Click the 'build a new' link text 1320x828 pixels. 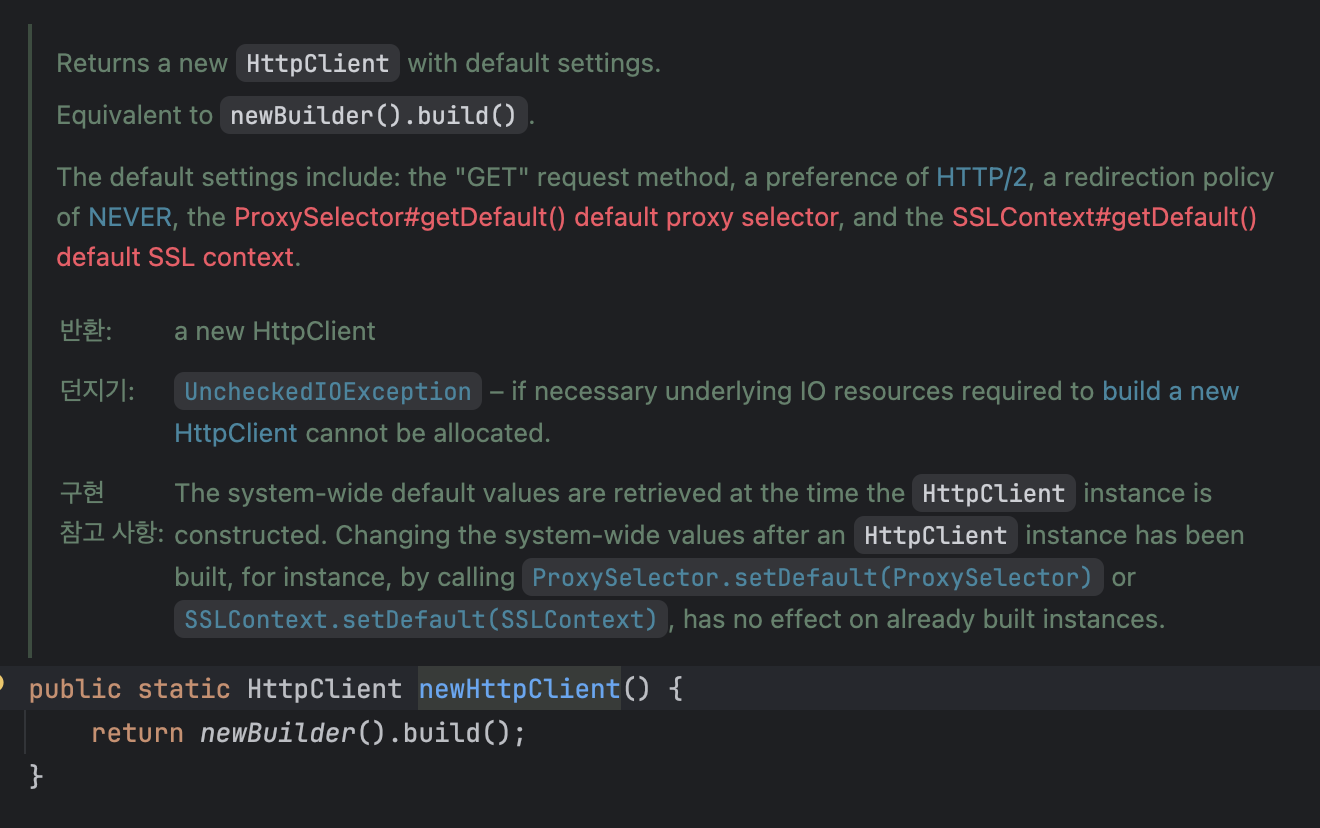(x=1170, y=391)
